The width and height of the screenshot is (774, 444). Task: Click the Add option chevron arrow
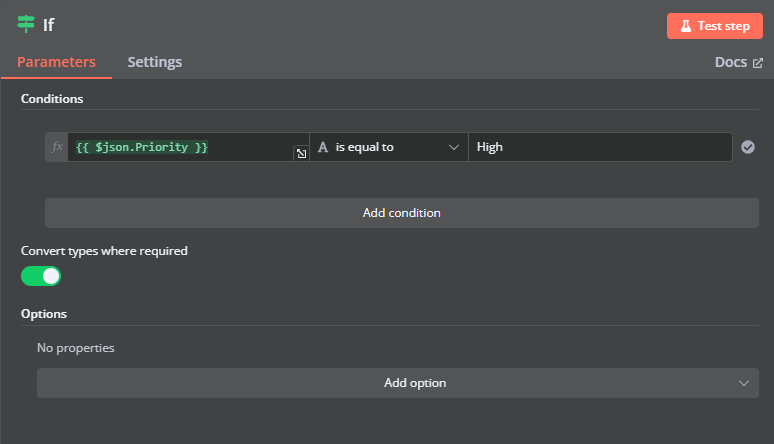[743, 383]
